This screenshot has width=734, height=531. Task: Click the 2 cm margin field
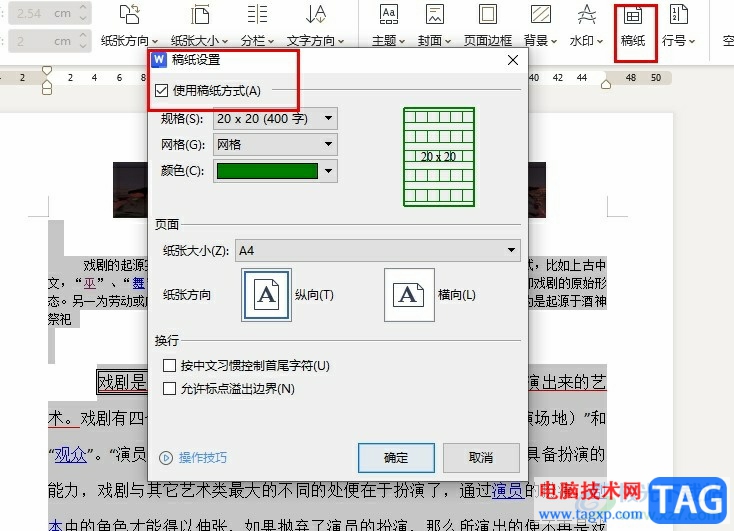click(x=43, y=41)
